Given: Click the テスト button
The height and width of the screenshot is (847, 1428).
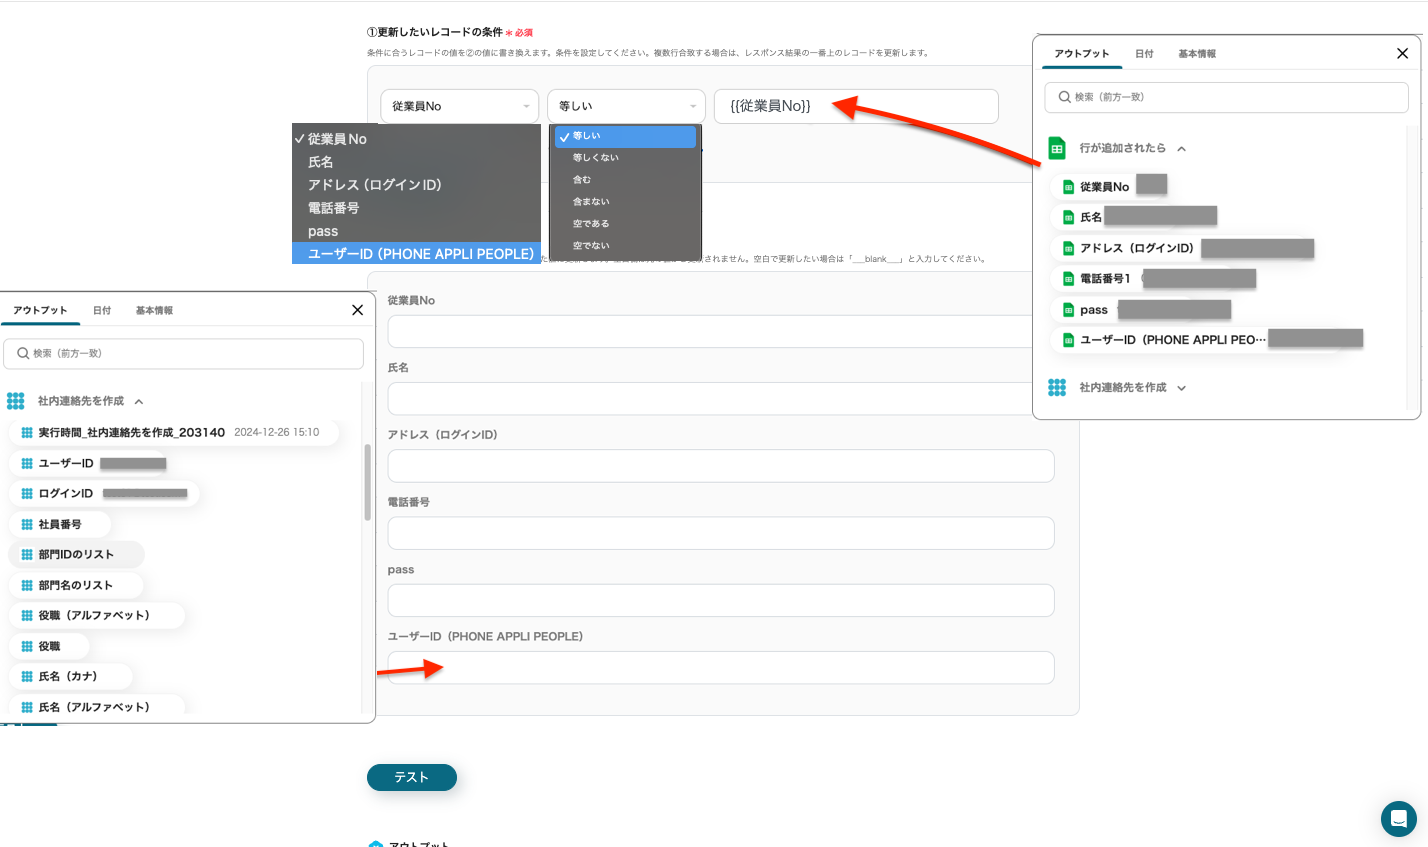Looking at the screenshot, I should coord(412,777).
